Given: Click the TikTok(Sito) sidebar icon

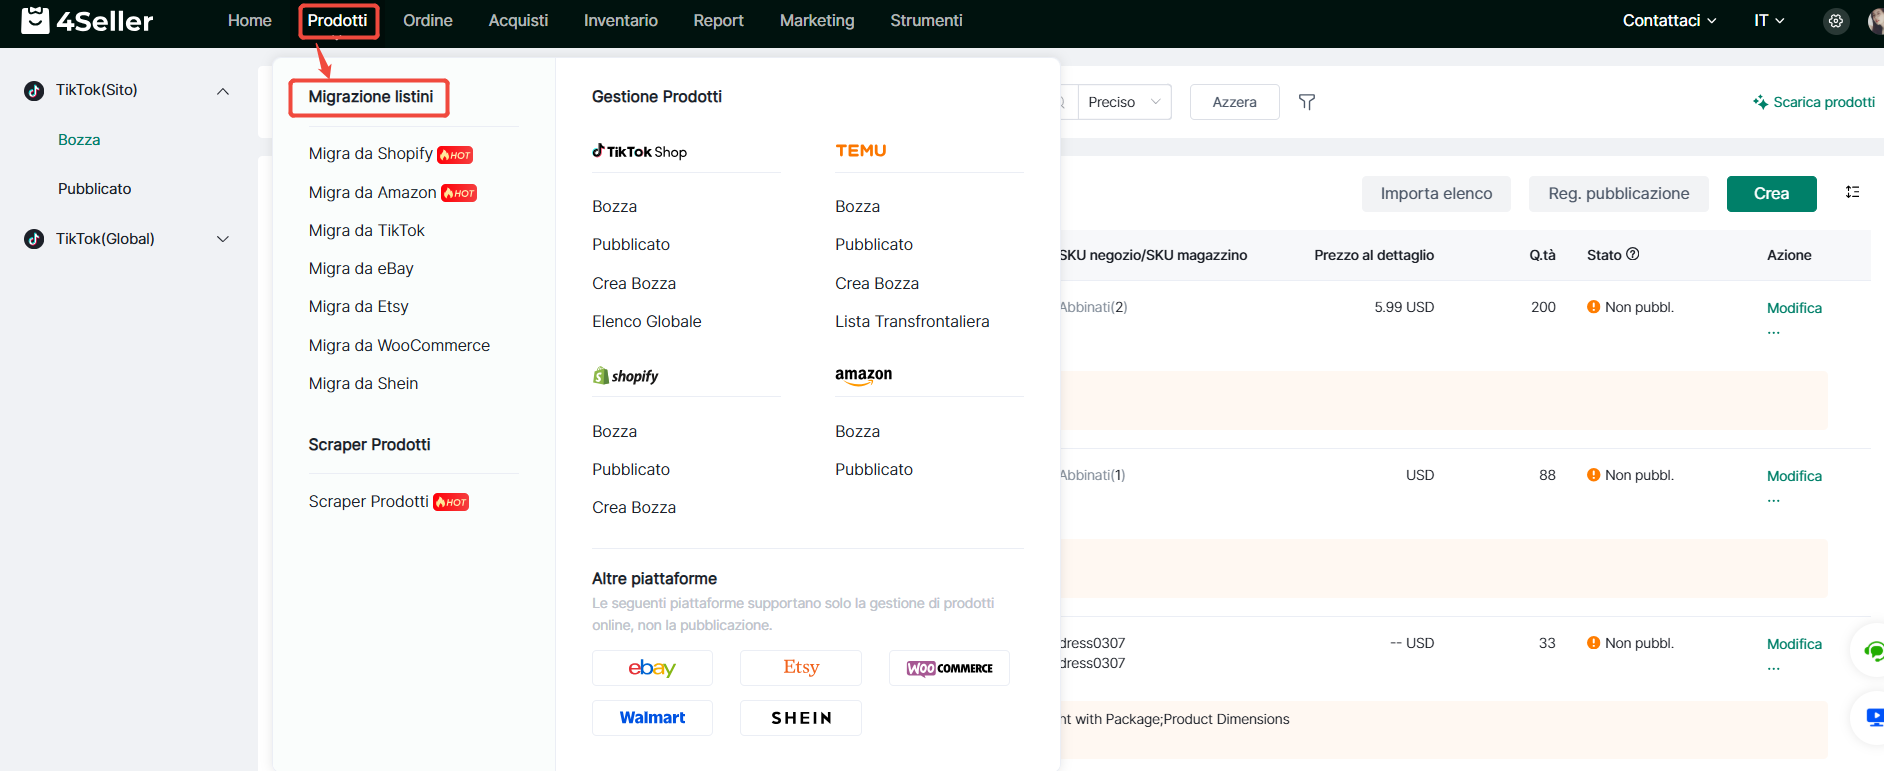Looking at the screenshot, I should (x=34, y=91).
